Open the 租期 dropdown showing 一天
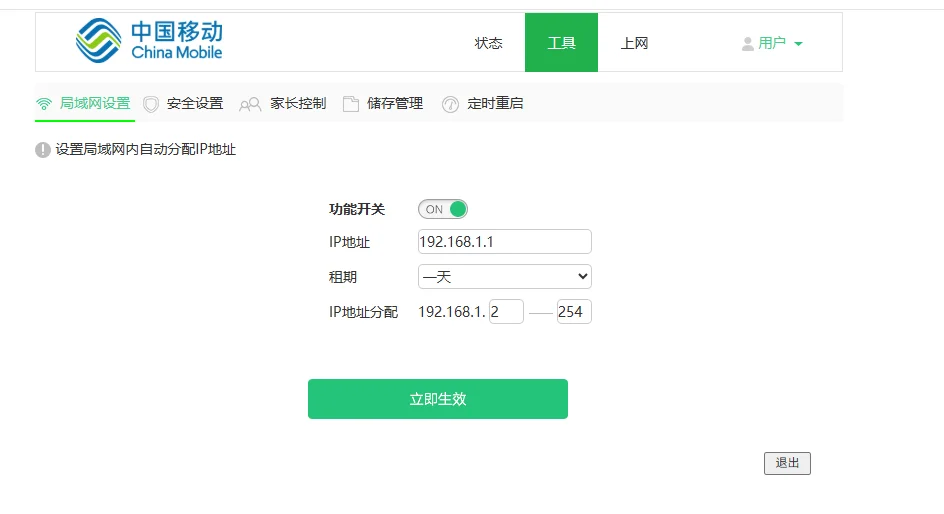Screen dimensions: 944x514 (505, 276)
